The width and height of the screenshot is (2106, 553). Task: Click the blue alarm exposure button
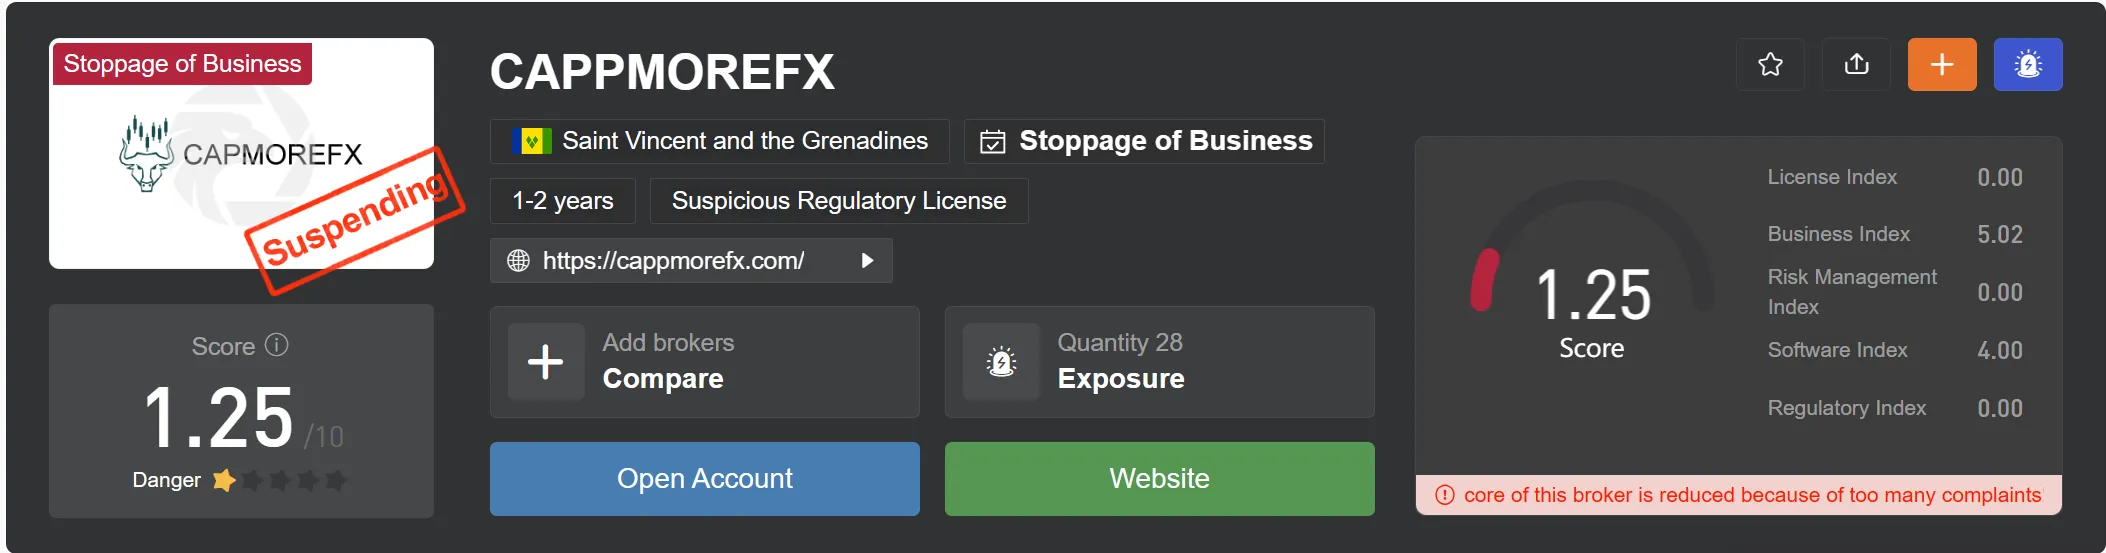tap(2028, 65)
